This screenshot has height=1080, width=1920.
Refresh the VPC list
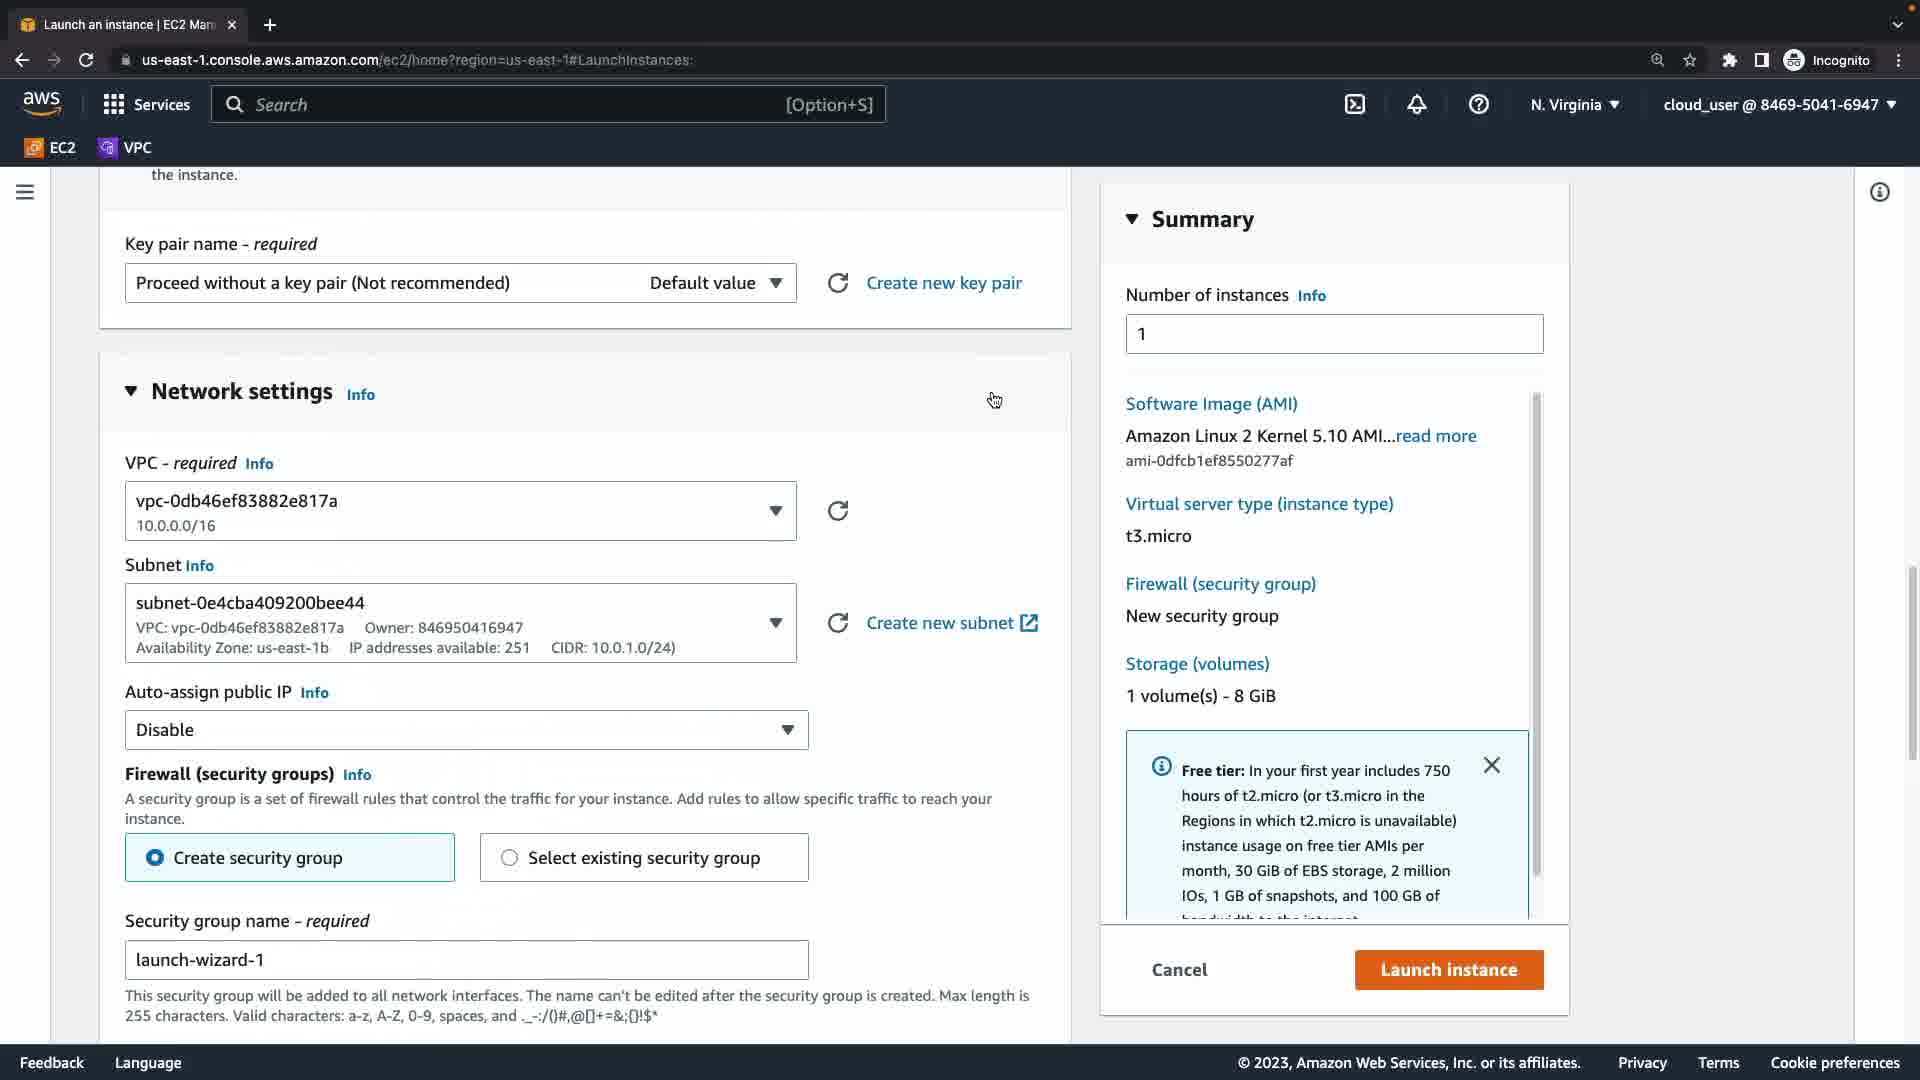tap(838, 511)
